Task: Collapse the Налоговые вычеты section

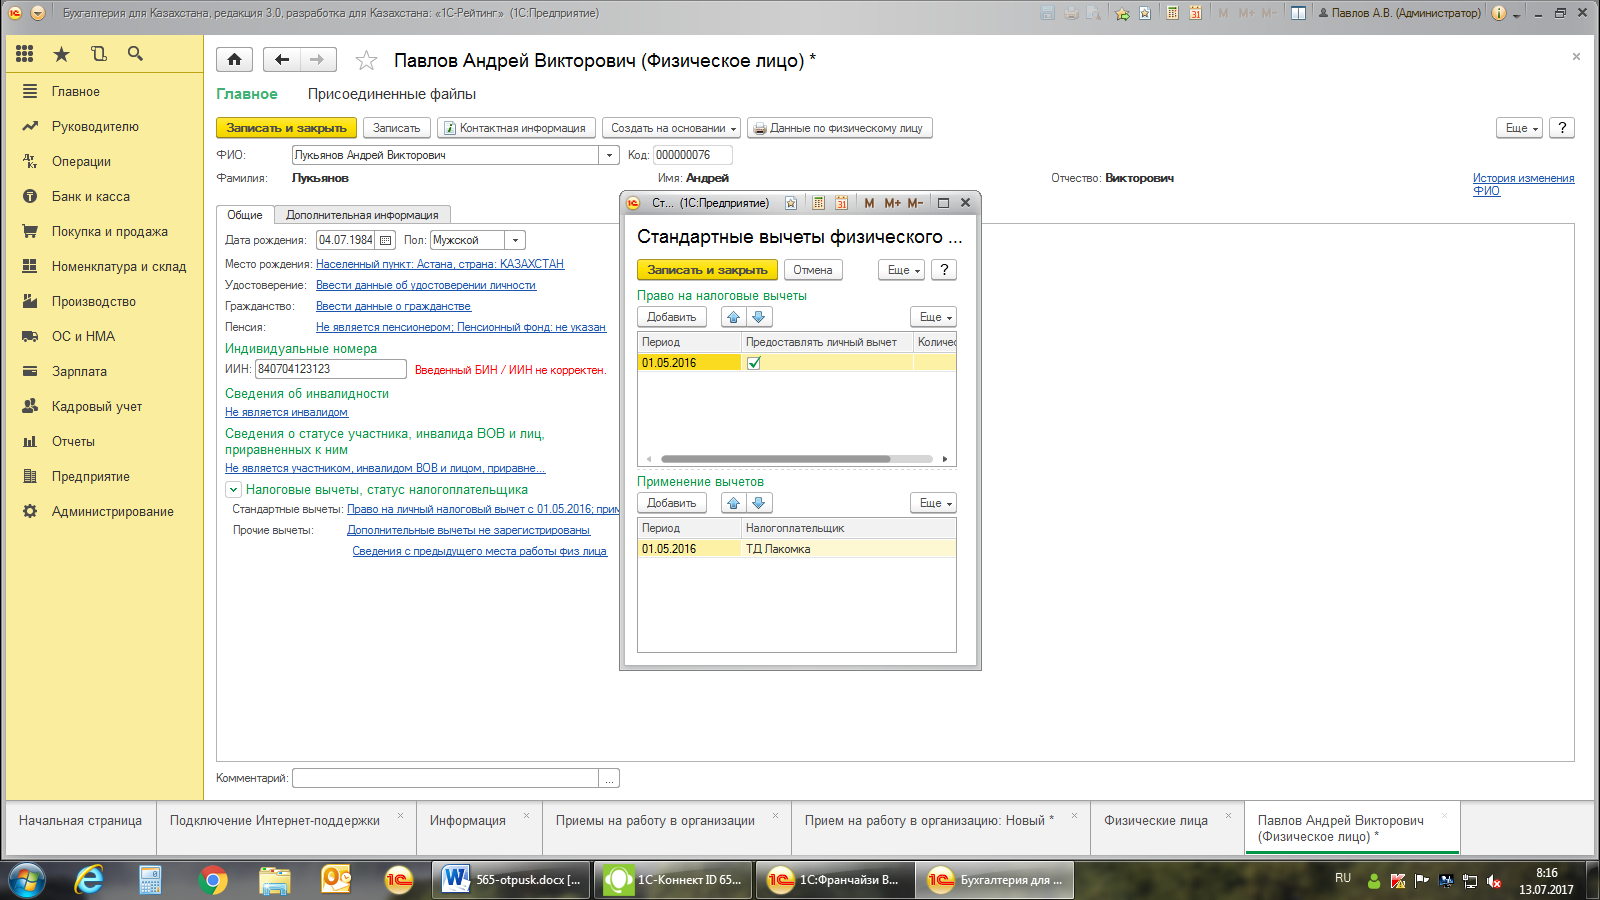Action: point(233,490)
